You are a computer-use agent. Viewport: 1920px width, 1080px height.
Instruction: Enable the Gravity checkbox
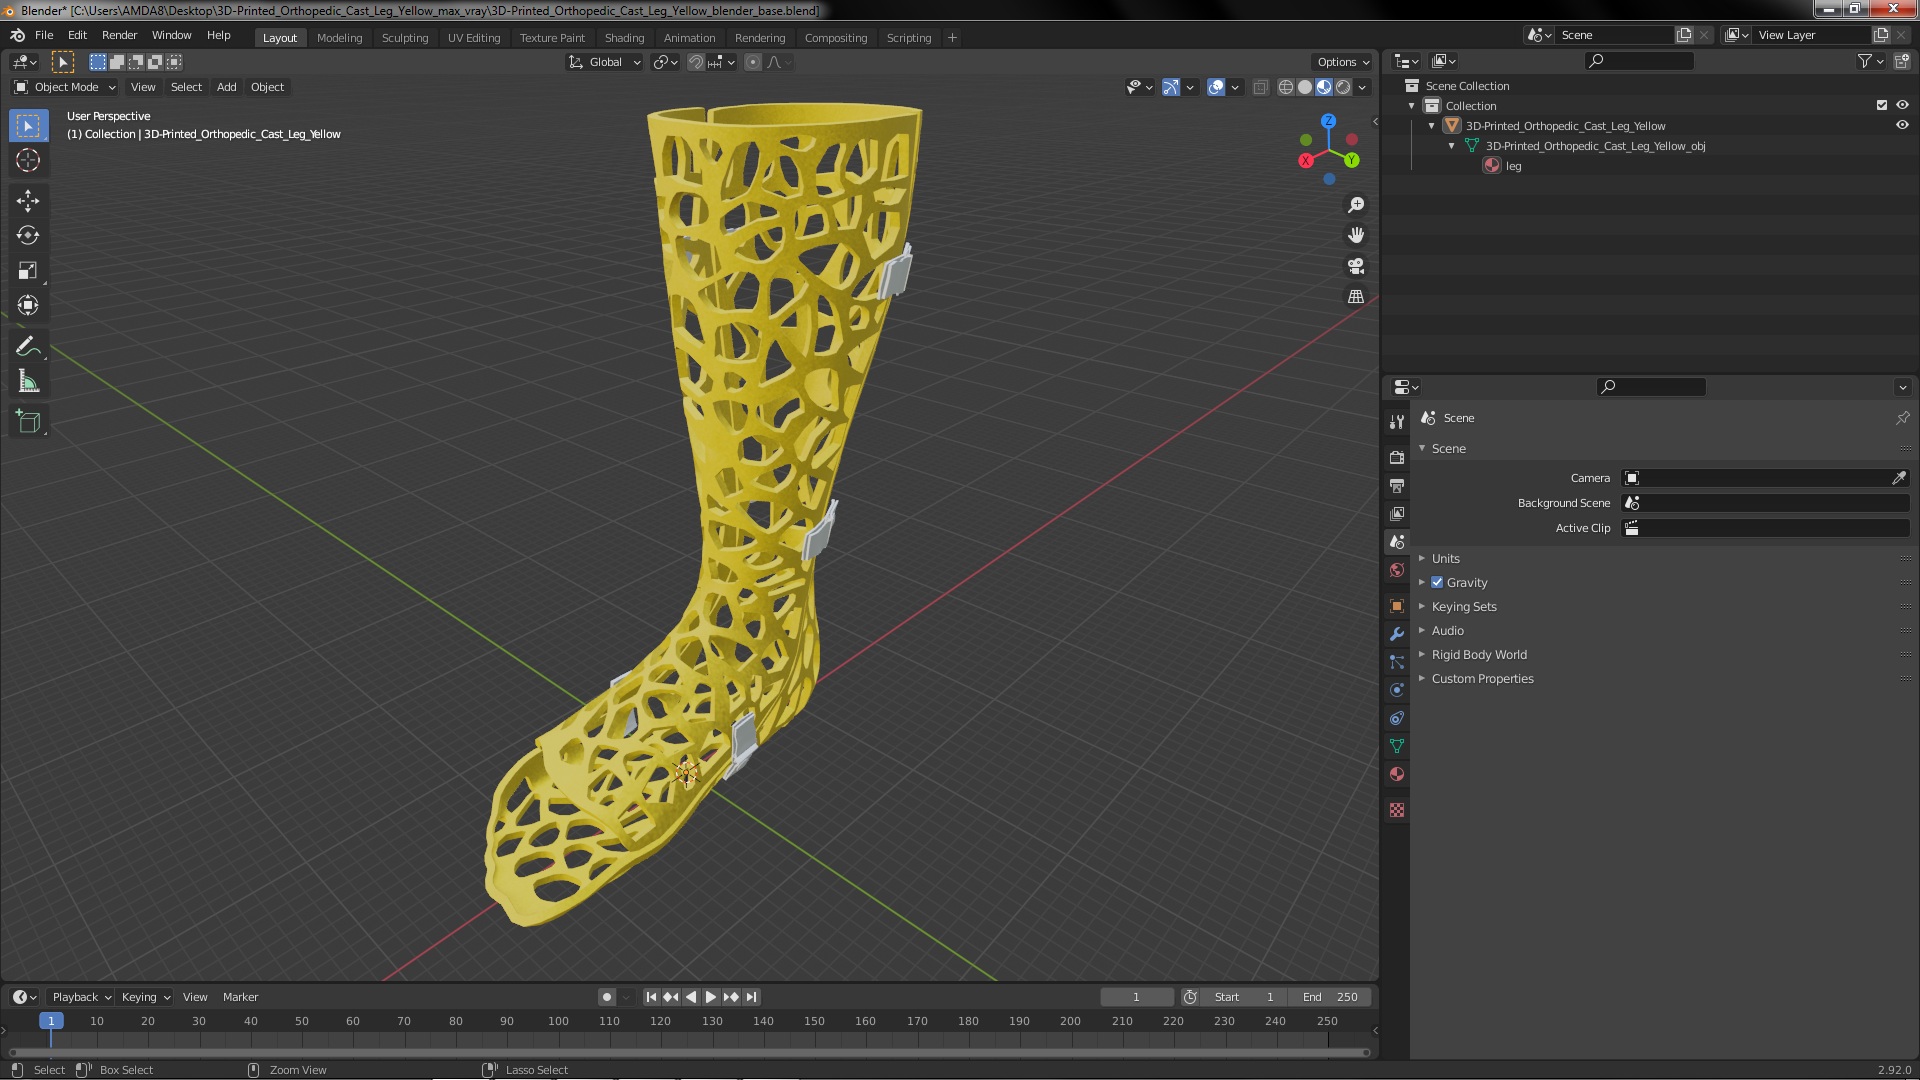[1437, 582]
